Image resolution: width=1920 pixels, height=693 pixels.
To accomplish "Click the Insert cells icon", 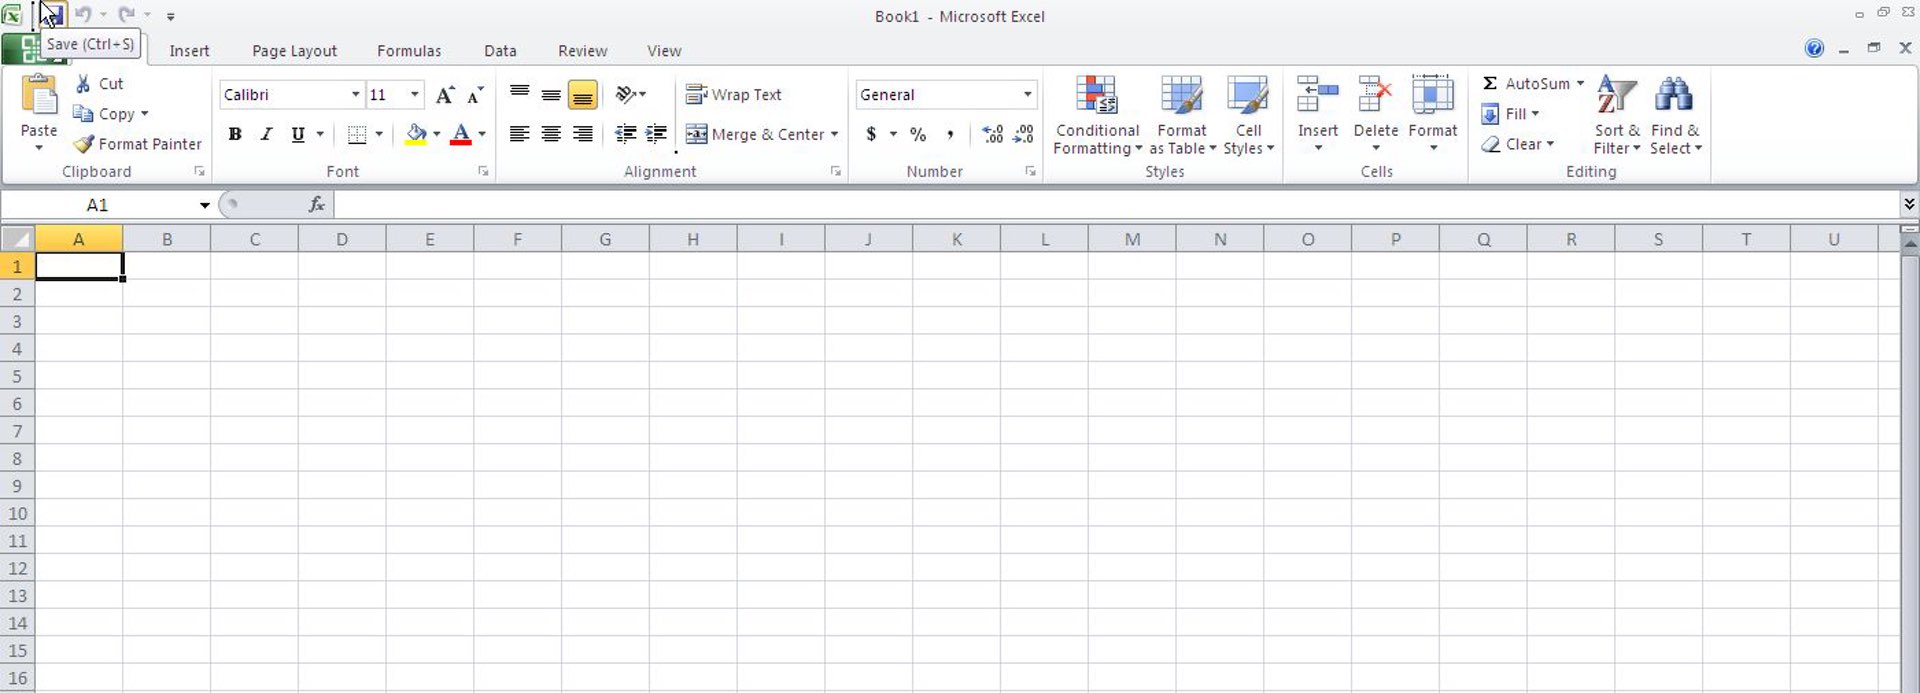I will pyautogui.click(x=1317, y=96).
